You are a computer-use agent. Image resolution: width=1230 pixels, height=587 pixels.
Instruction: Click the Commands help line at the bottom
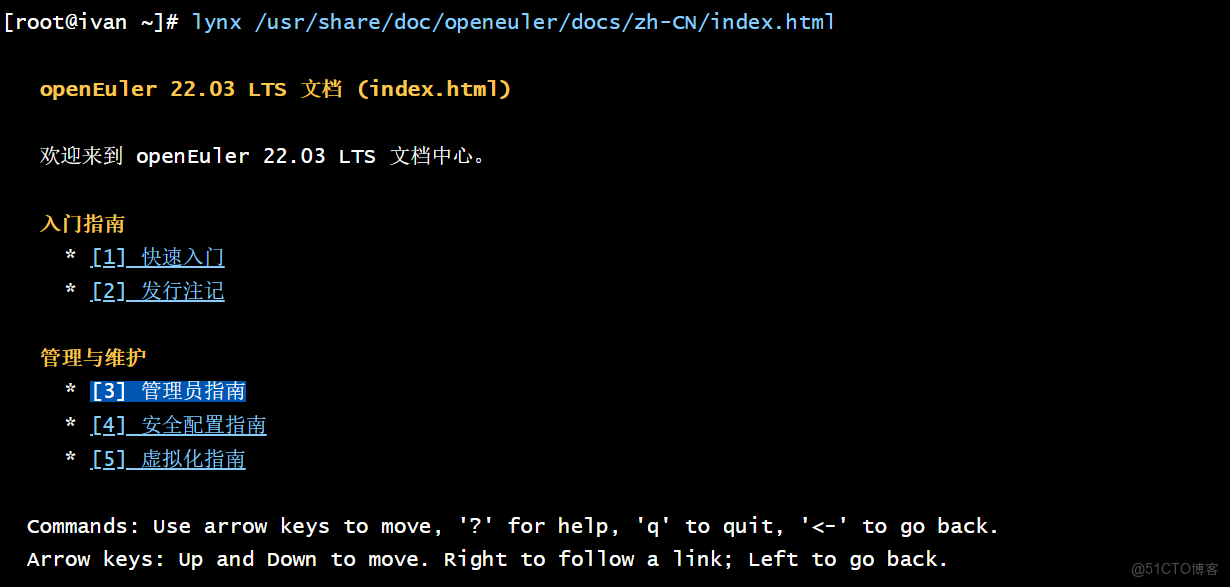point(512,526)
